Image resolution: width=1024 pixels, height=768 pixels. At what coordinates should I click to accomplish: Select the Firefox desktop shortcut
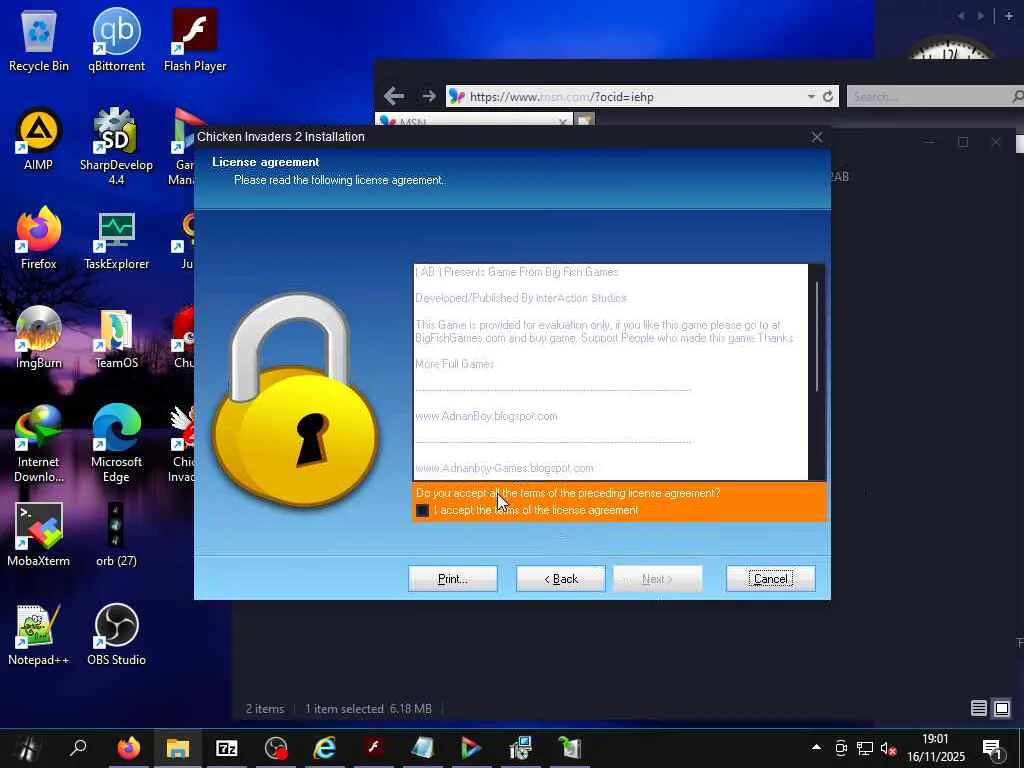pyautogui.click(x=39, y=238)
